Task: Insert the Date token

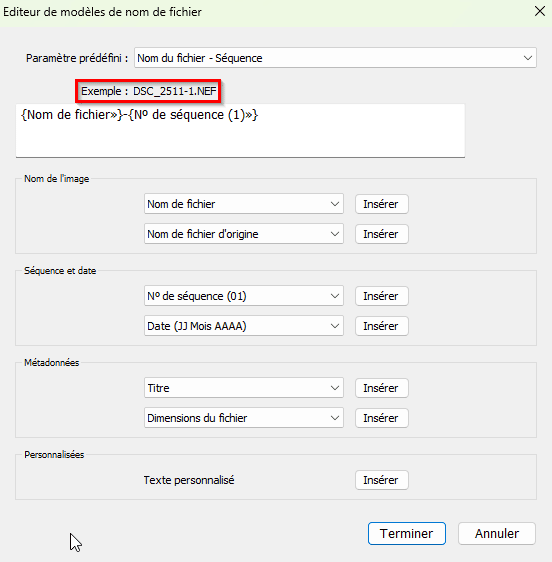Action: pos(381,326)
